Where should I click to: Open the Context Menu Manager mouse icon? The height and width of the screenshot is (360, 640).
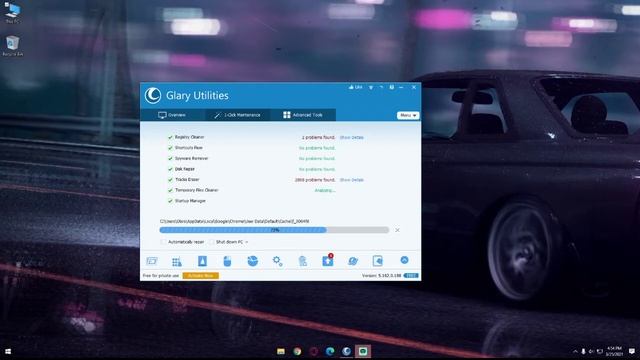[x=227, y=261]
